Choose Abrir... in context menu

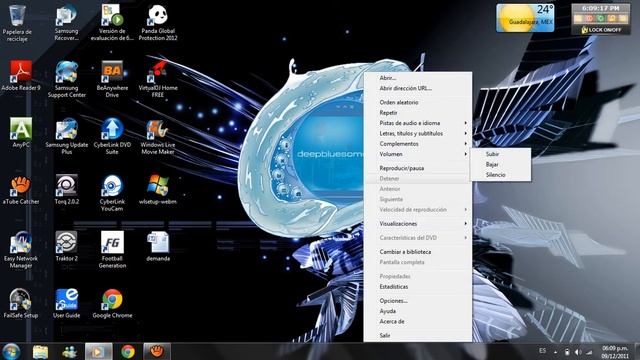pyautogui.click(x=418, y=78)
